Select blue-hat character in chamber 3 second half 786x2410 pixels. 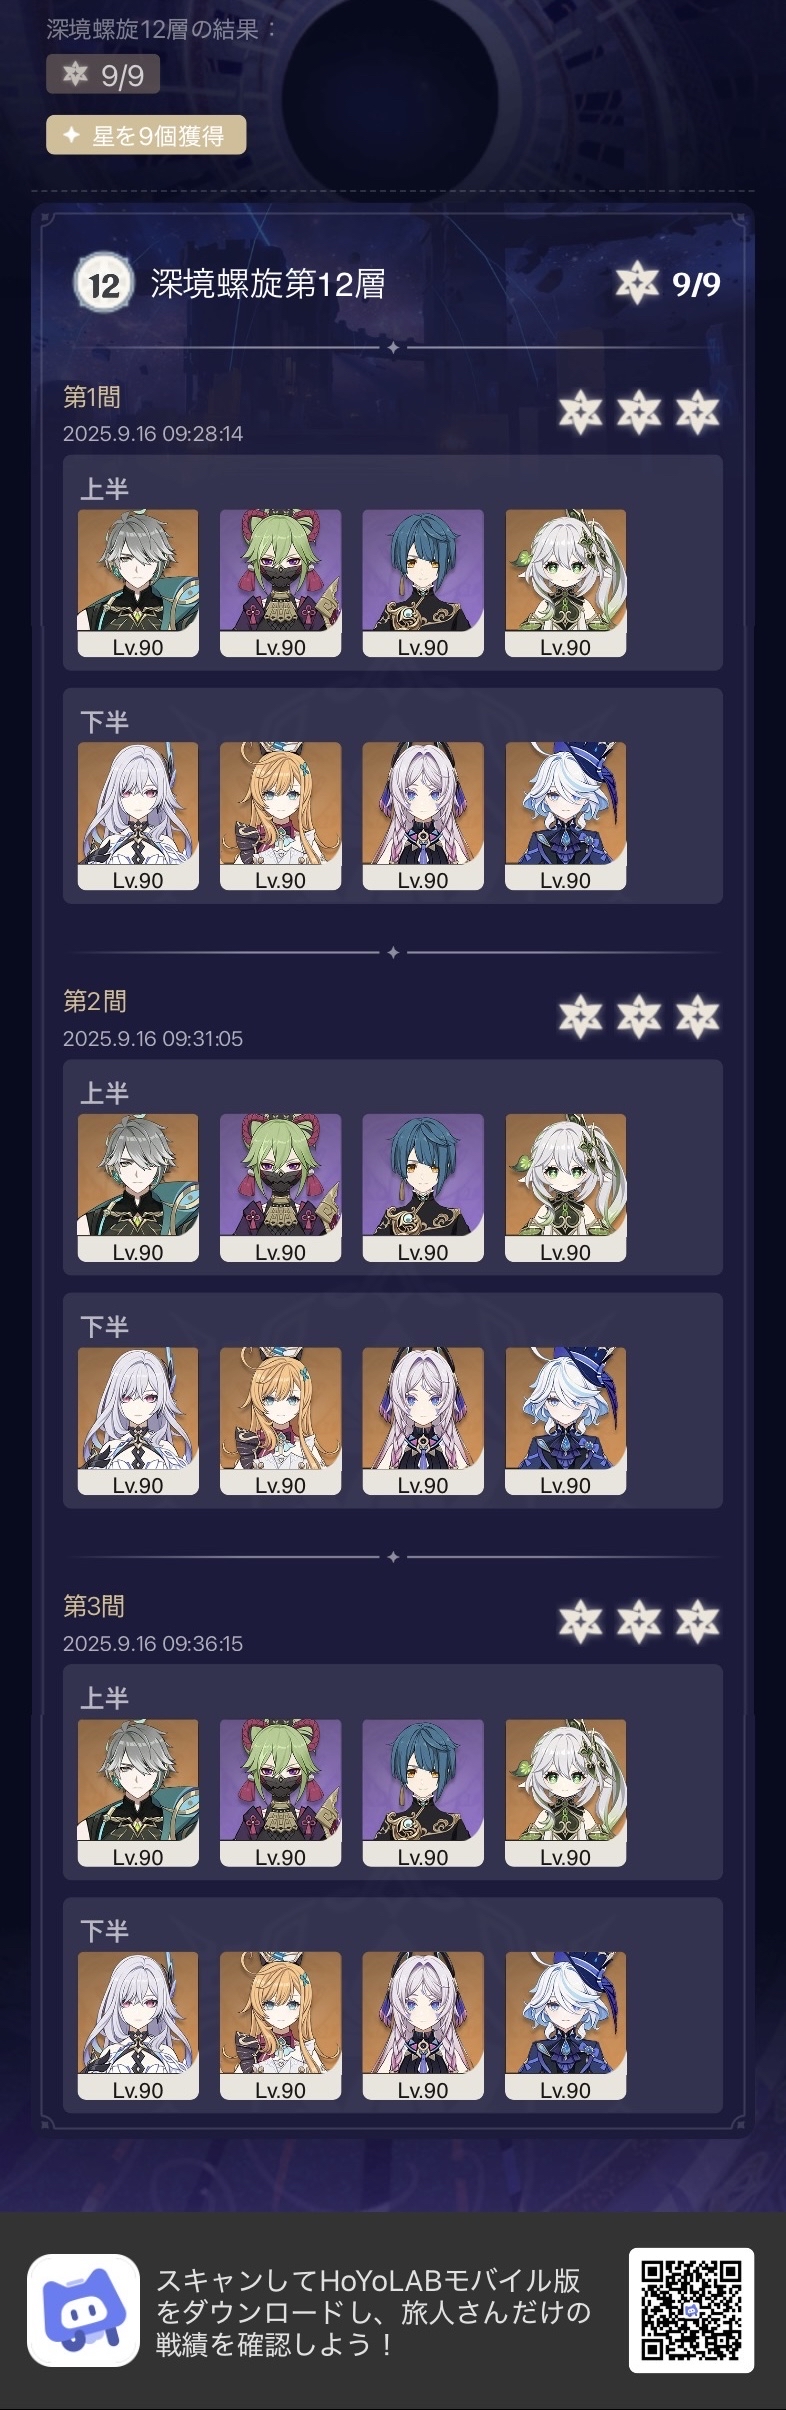pyautogui.click(x=566, y=2026)
